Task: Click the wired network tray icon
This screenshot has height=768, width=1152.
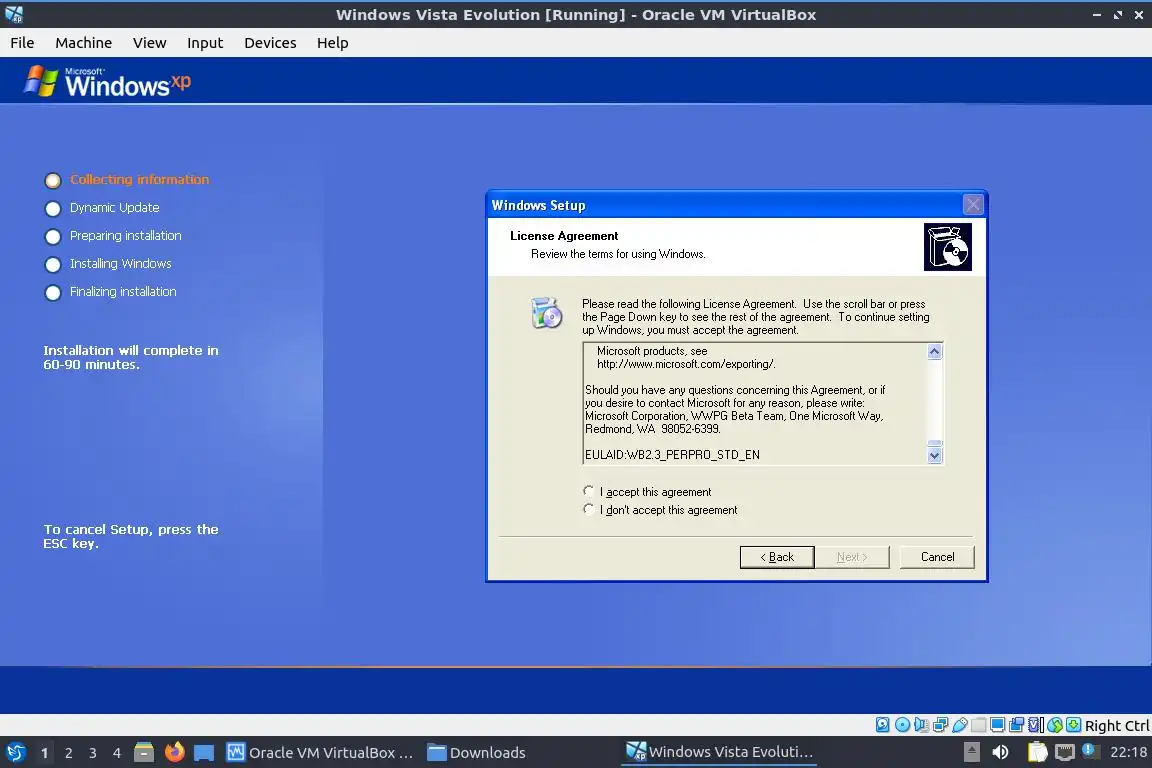Action: (x=1065, y=752)
